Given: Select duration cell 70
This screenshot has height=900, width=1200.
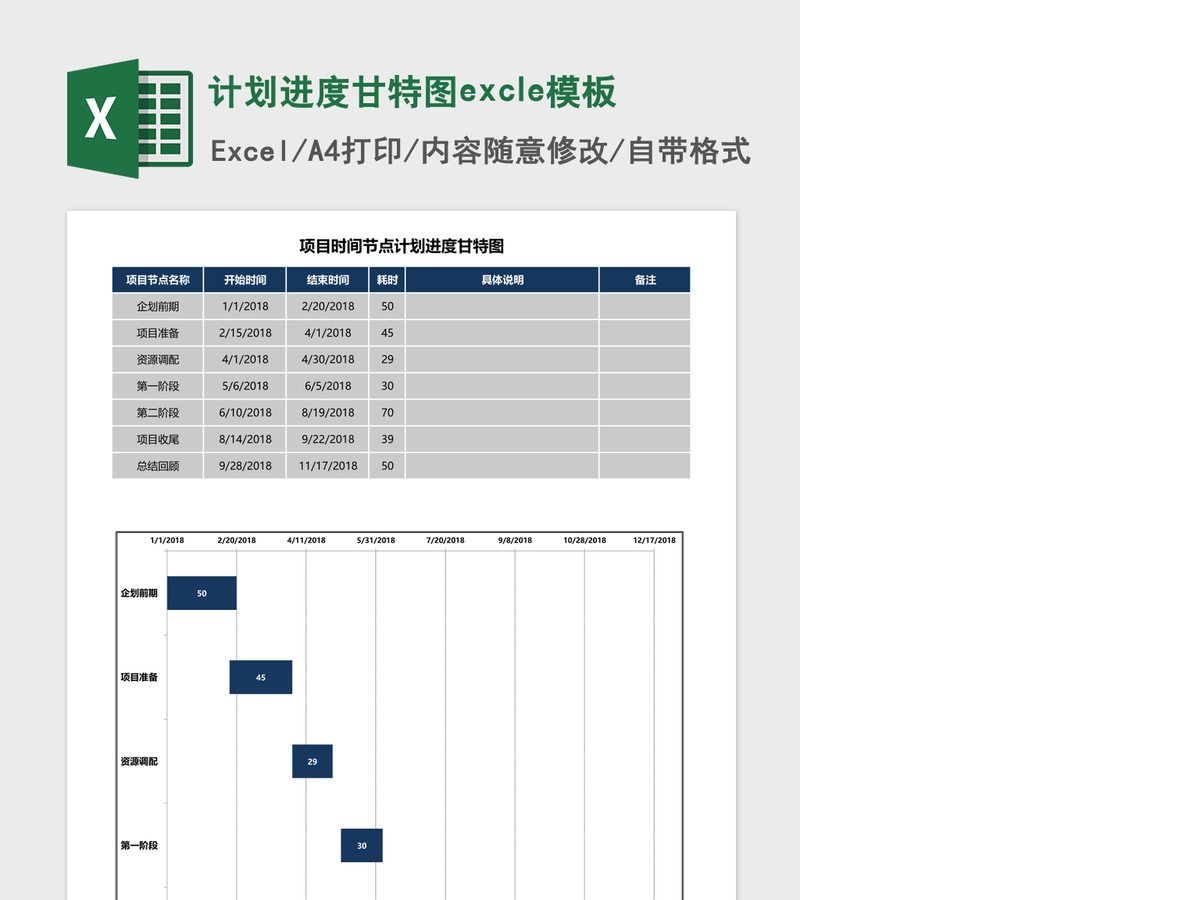Looking at the screenshot, I should [387, 413].
